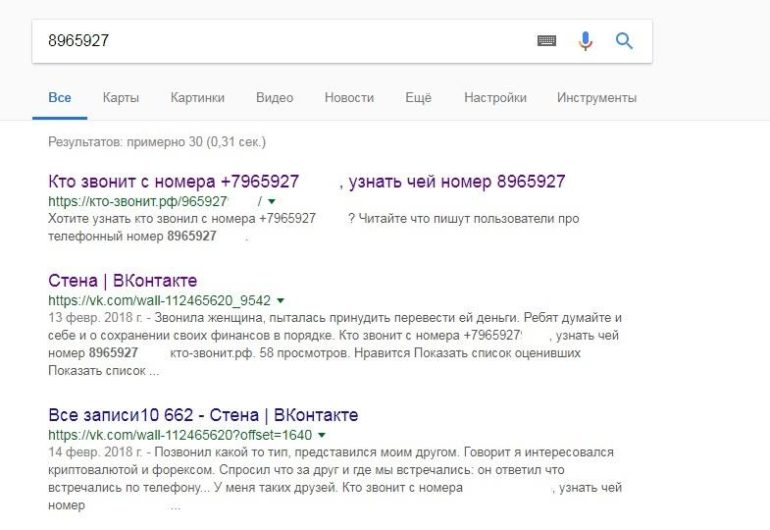This screenshot has height=530, width=770.
Task: Click snippet text "криптовалютой и форексом"
Action: (x=131, y=470)
